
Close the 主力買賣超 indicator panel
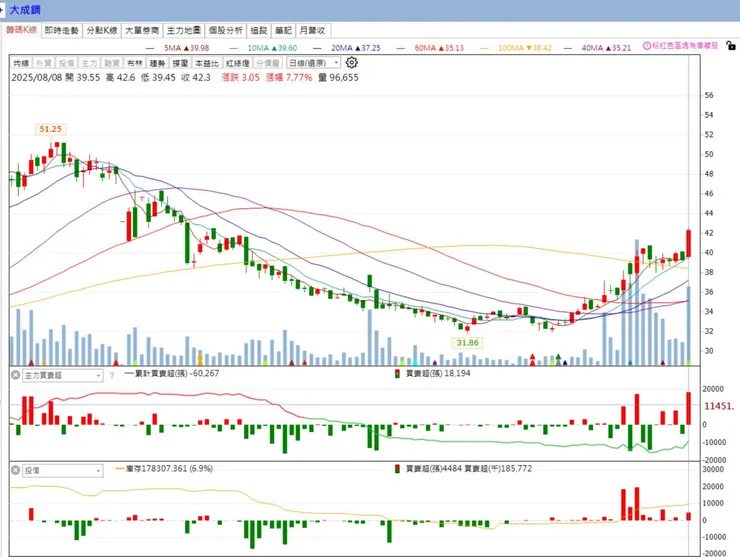[x=16, y=375]
